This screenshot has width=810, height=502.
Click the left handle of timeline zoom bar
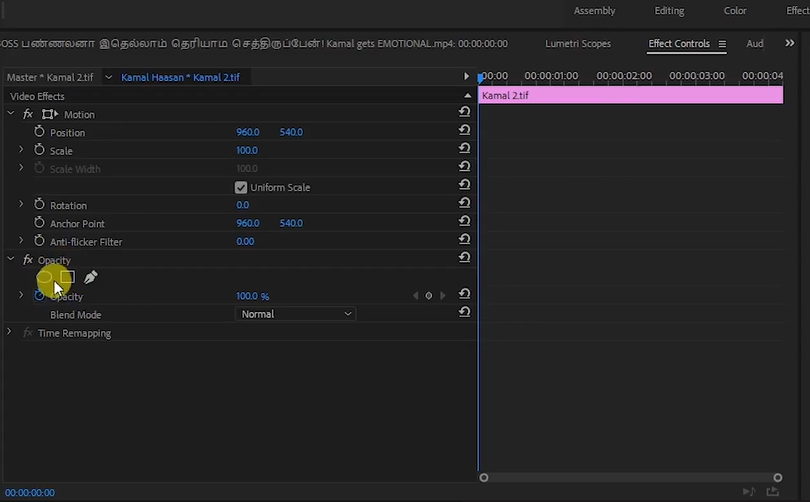(484, 478)
